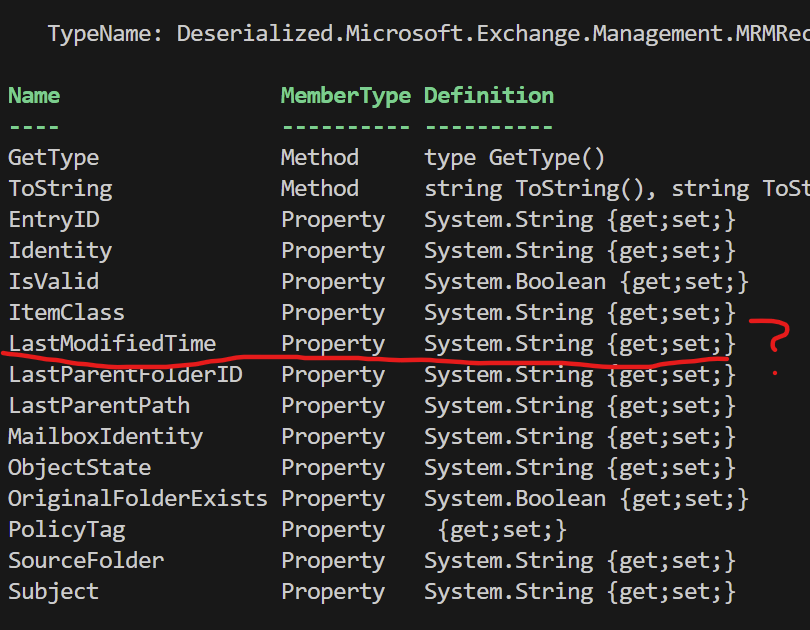Click the Name column header
The width and height of the screenshot is (810, 630).
(34, 96)
